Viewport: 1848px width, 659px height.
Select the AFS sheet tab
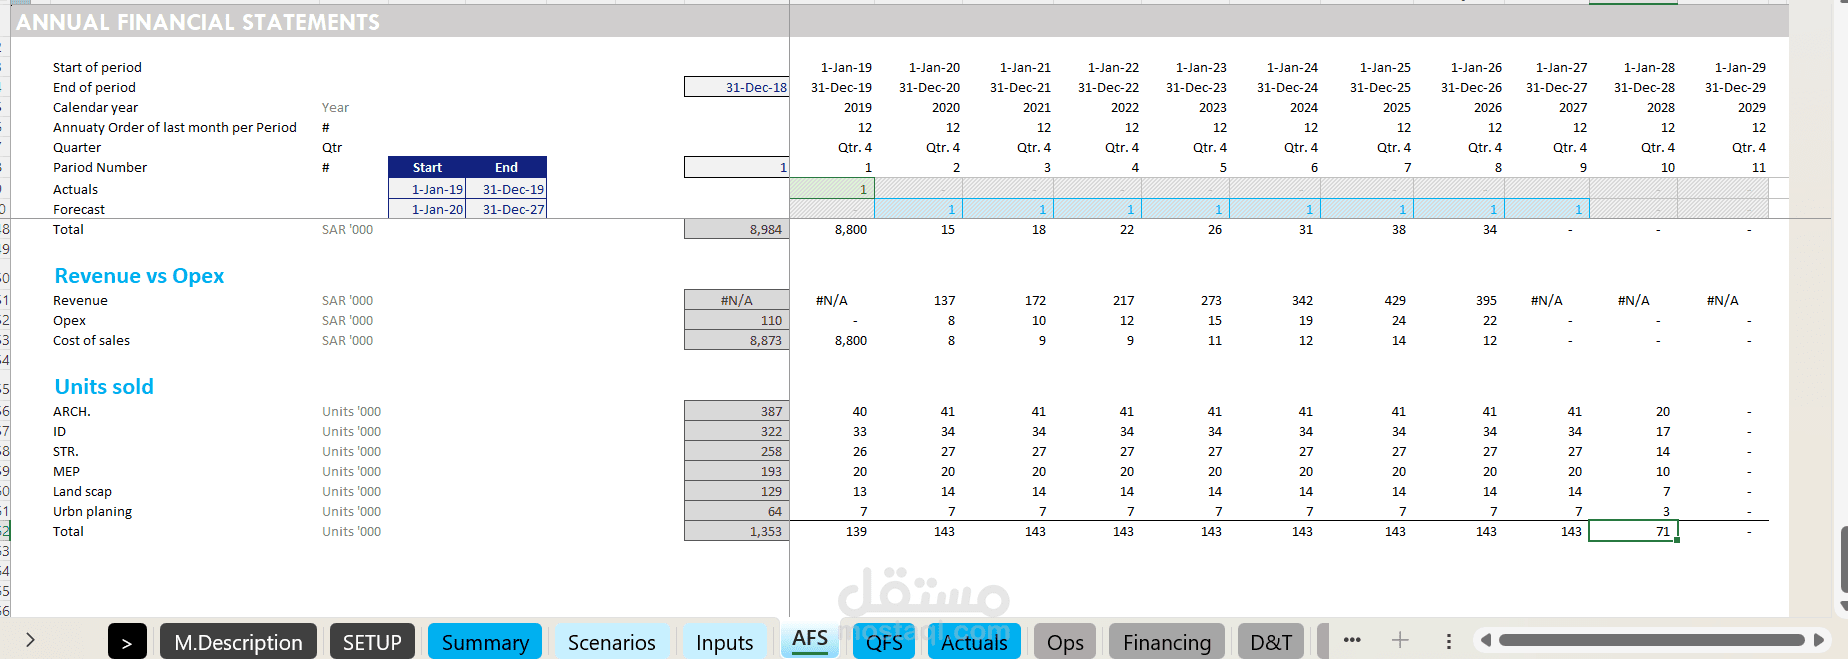tap(810, 639)
